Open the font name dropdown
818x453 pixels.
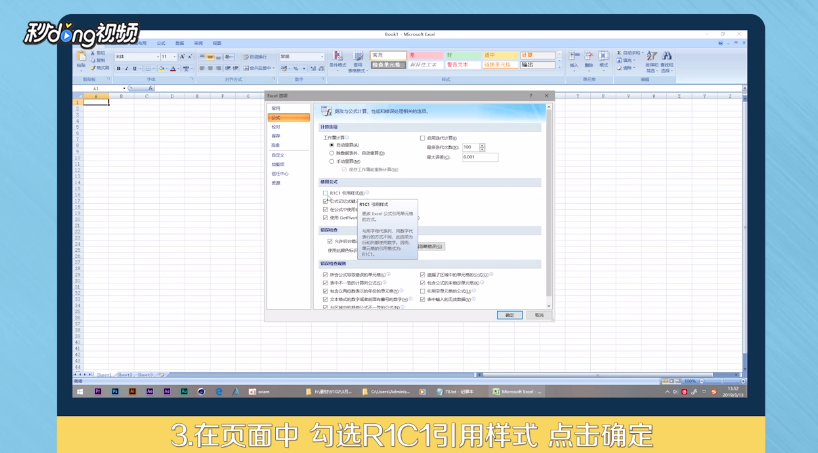coord(158,56)
